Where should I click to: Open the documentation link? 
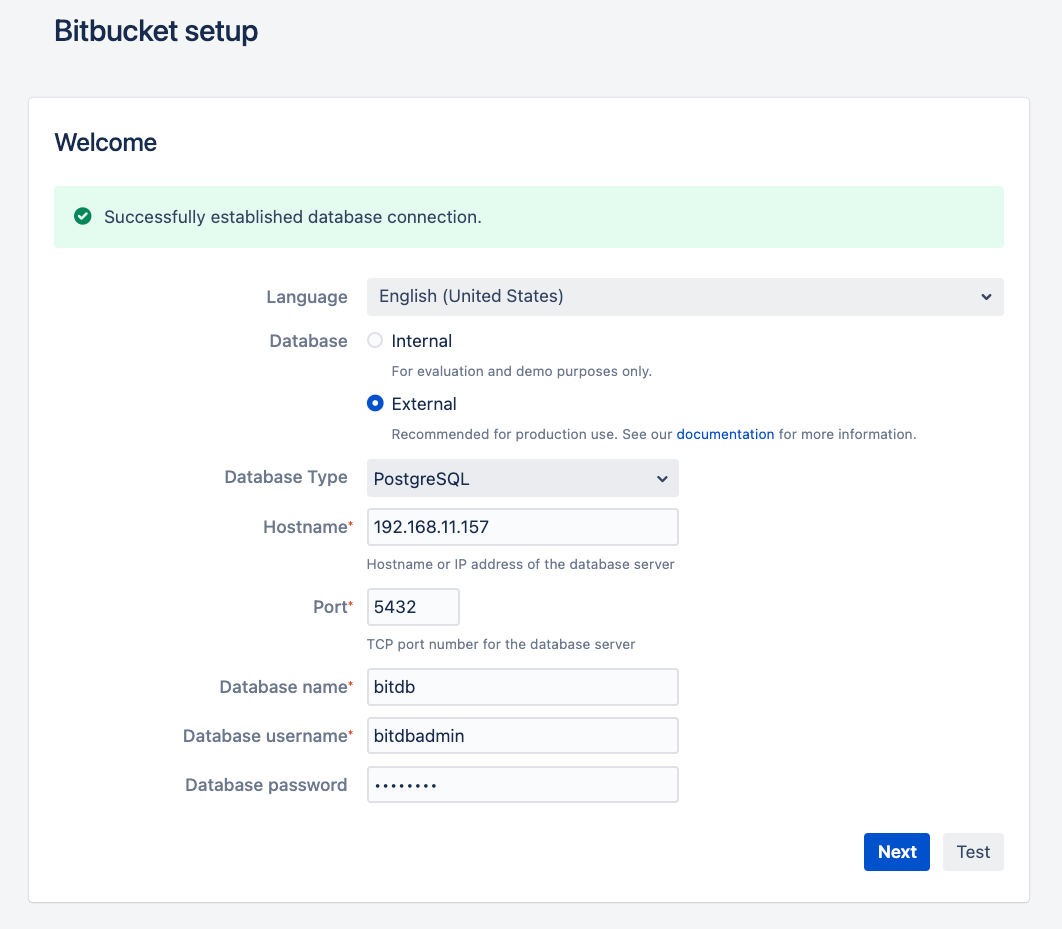pyautogui.click(x=725, y=434)
